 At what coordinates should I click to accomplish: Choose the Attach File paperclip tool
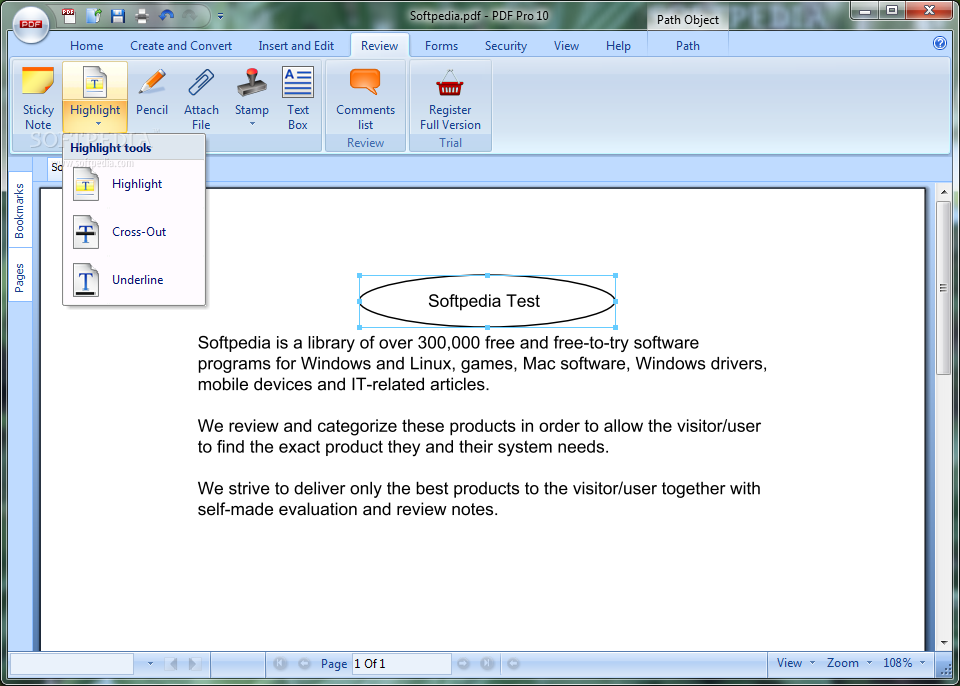[x=201, y=97]
